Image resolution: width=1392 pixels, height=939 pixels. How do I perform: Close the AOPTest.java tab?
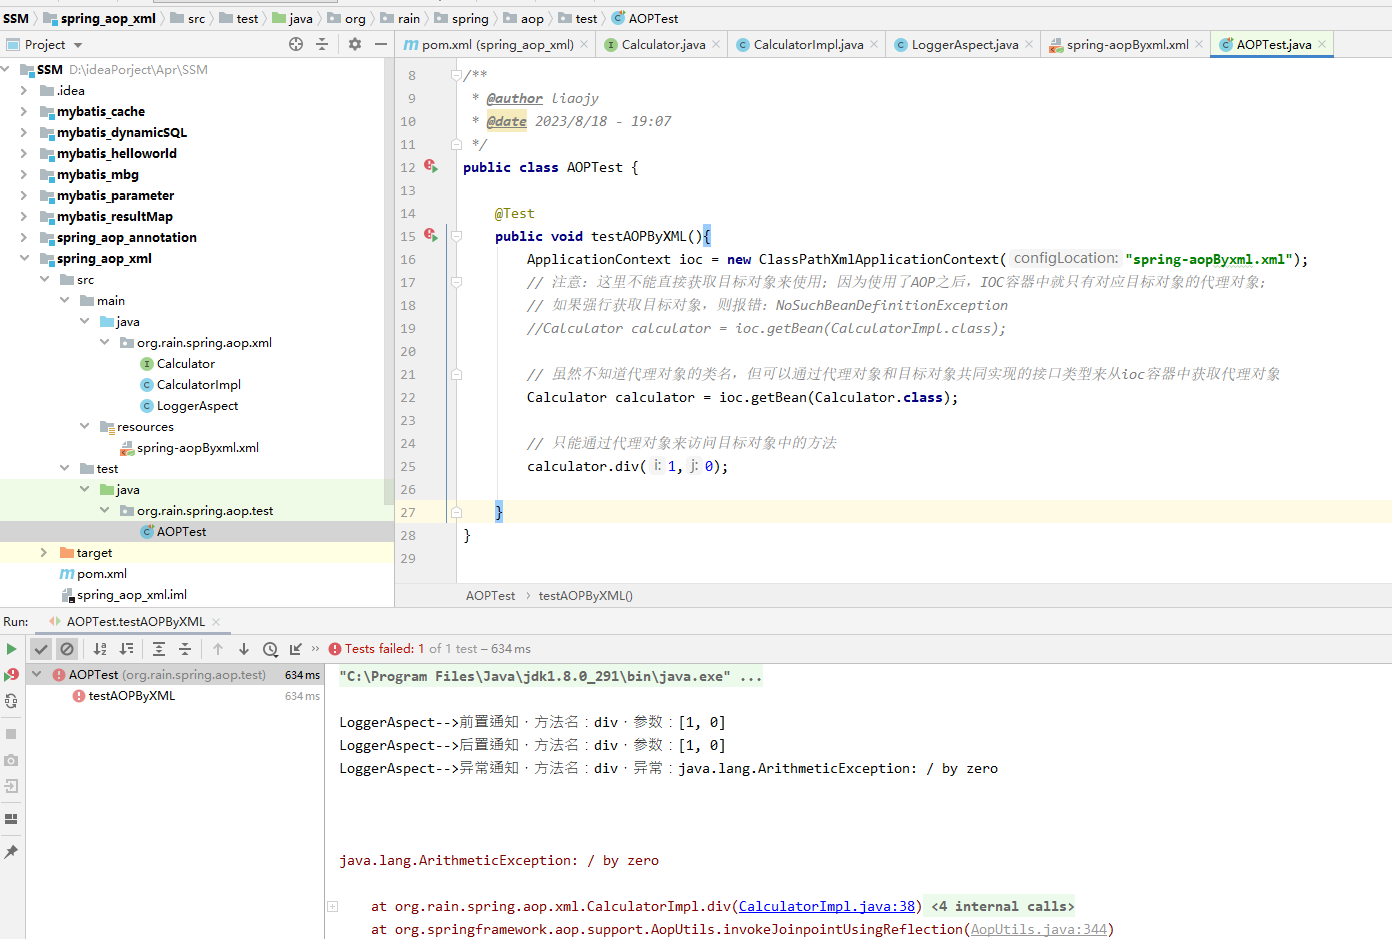(1322, 44)
